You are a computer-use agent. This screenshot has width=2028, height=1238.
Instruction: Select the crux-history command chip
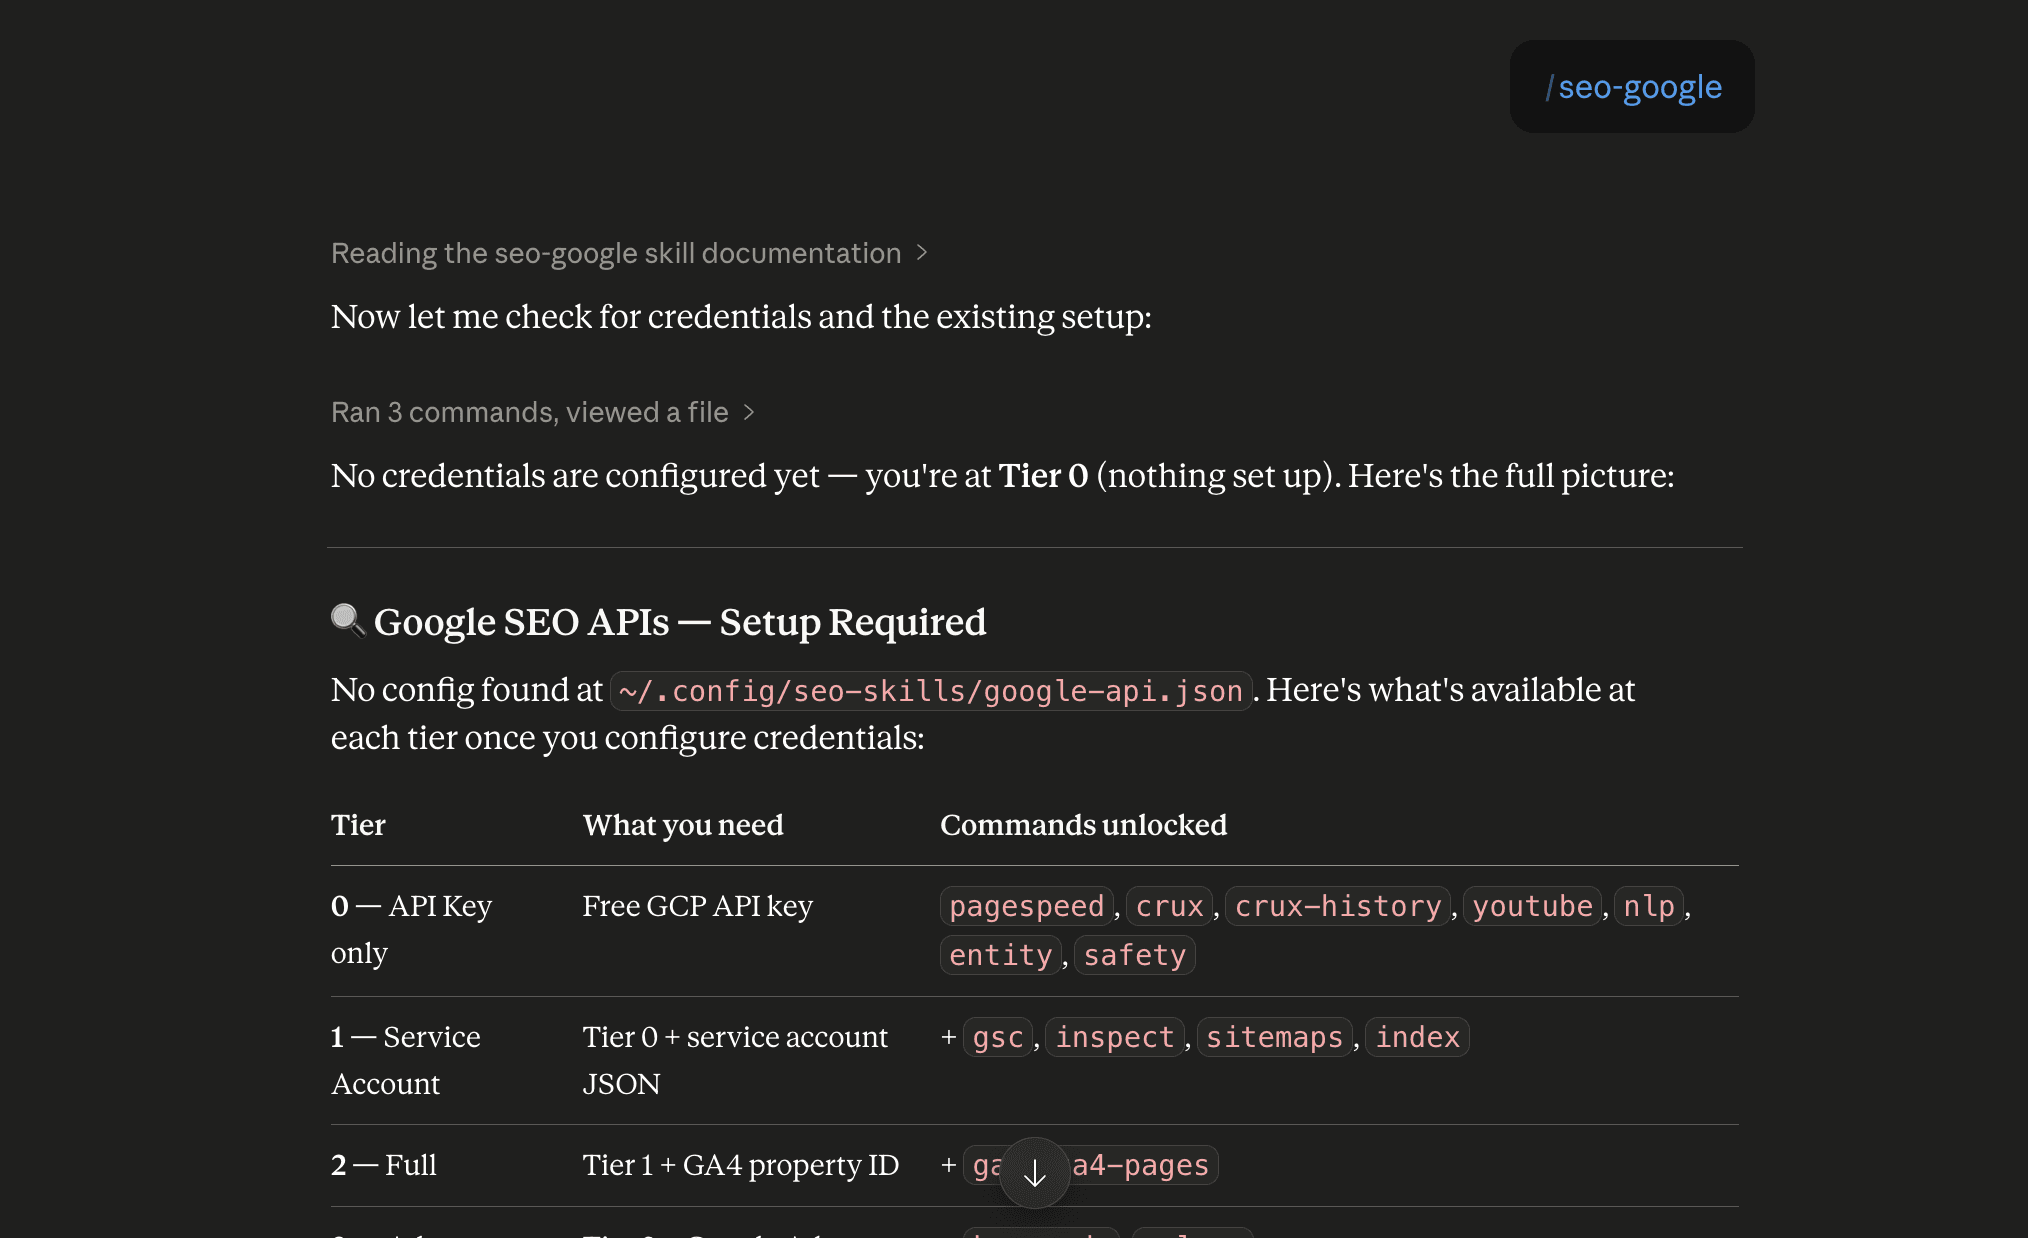(1338, 906)
